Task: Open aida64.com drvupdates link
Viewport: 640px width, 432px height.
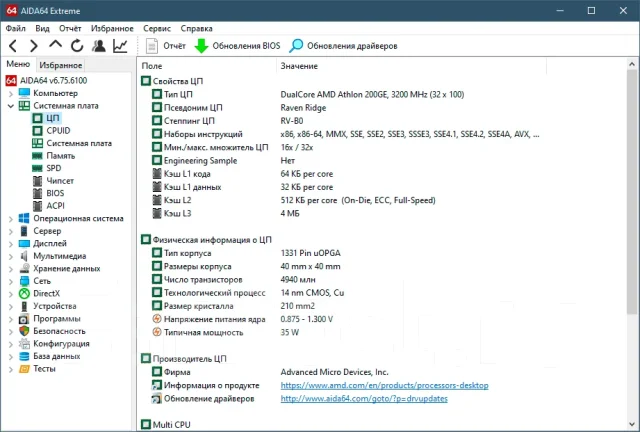Action: 364,399
